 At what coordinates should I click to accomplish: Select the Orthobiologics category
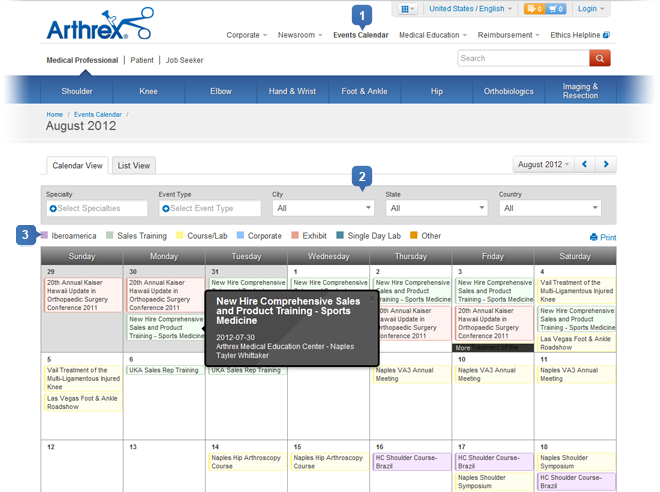click(508, 91)
